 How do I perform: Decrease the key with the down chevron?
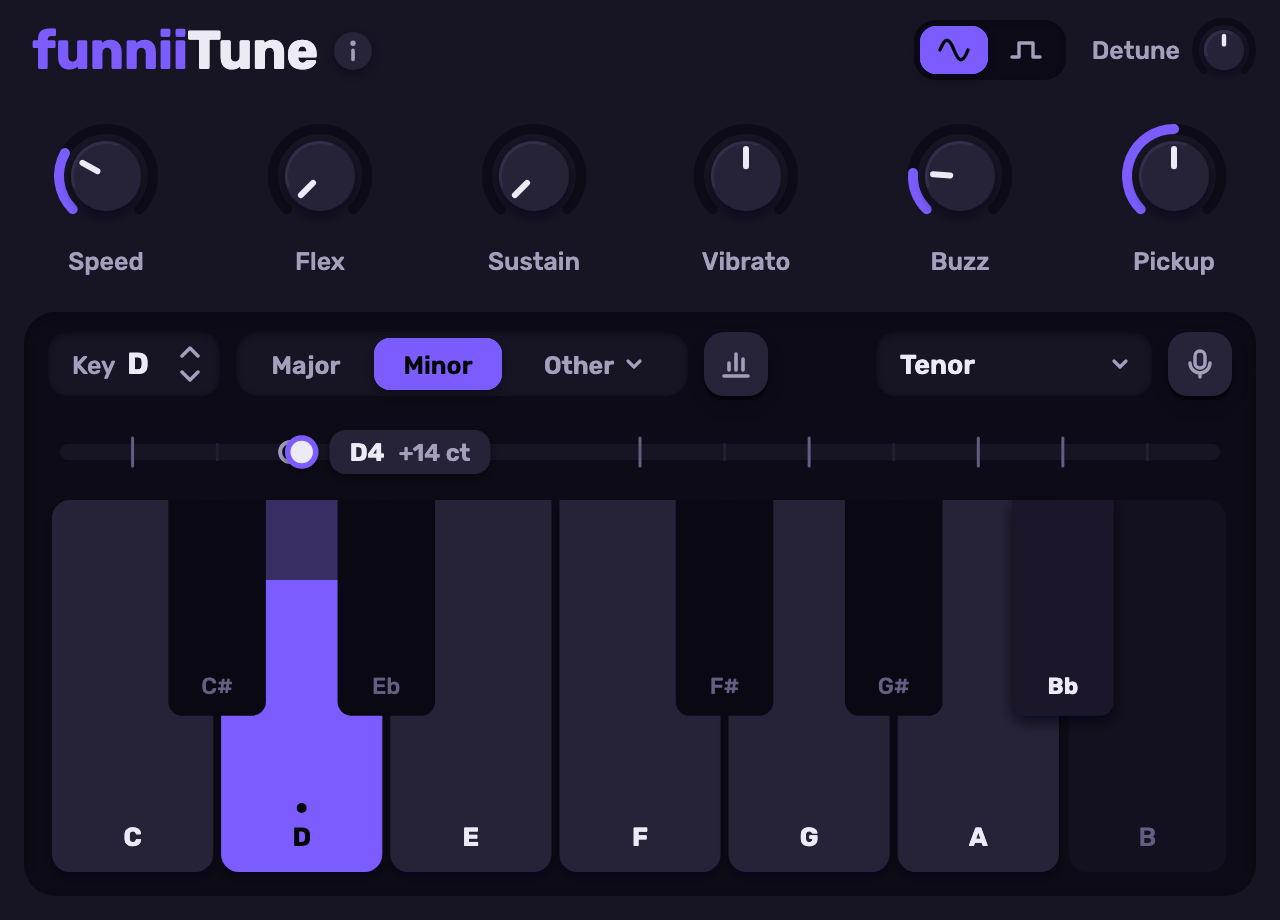190,376
